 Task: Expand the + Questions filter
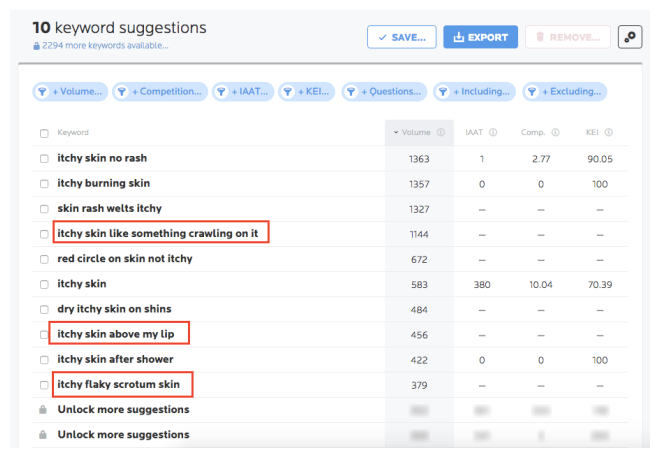[385, 92]
